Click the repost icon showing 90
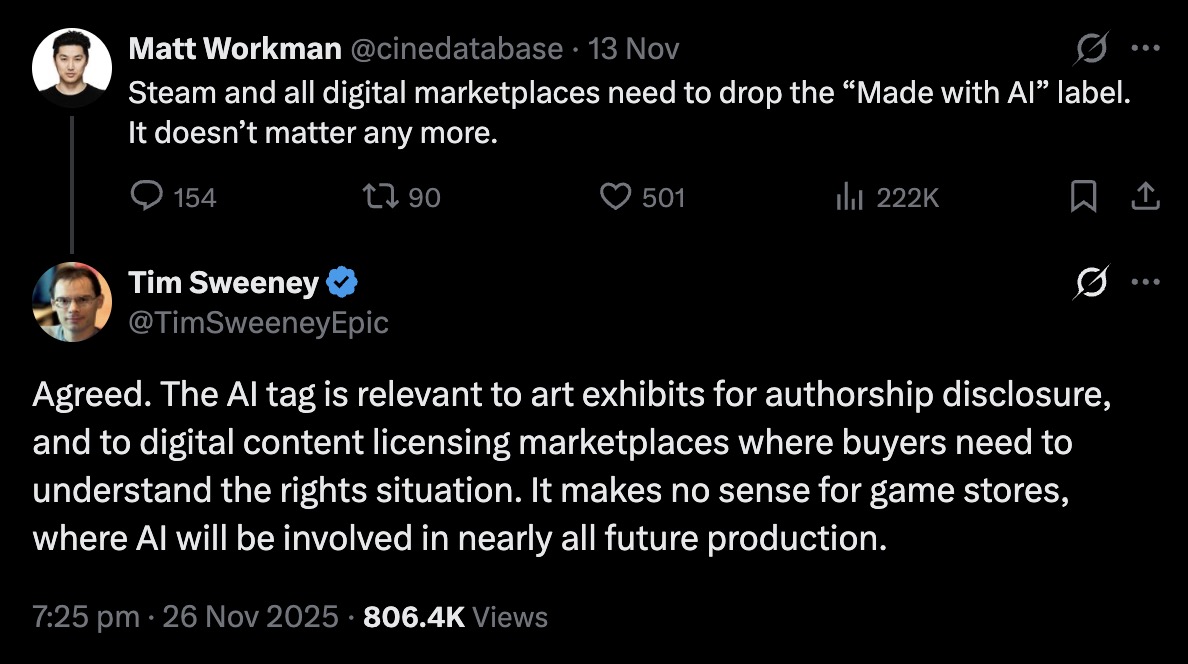The image size is (1188, 664). [383, 197]
